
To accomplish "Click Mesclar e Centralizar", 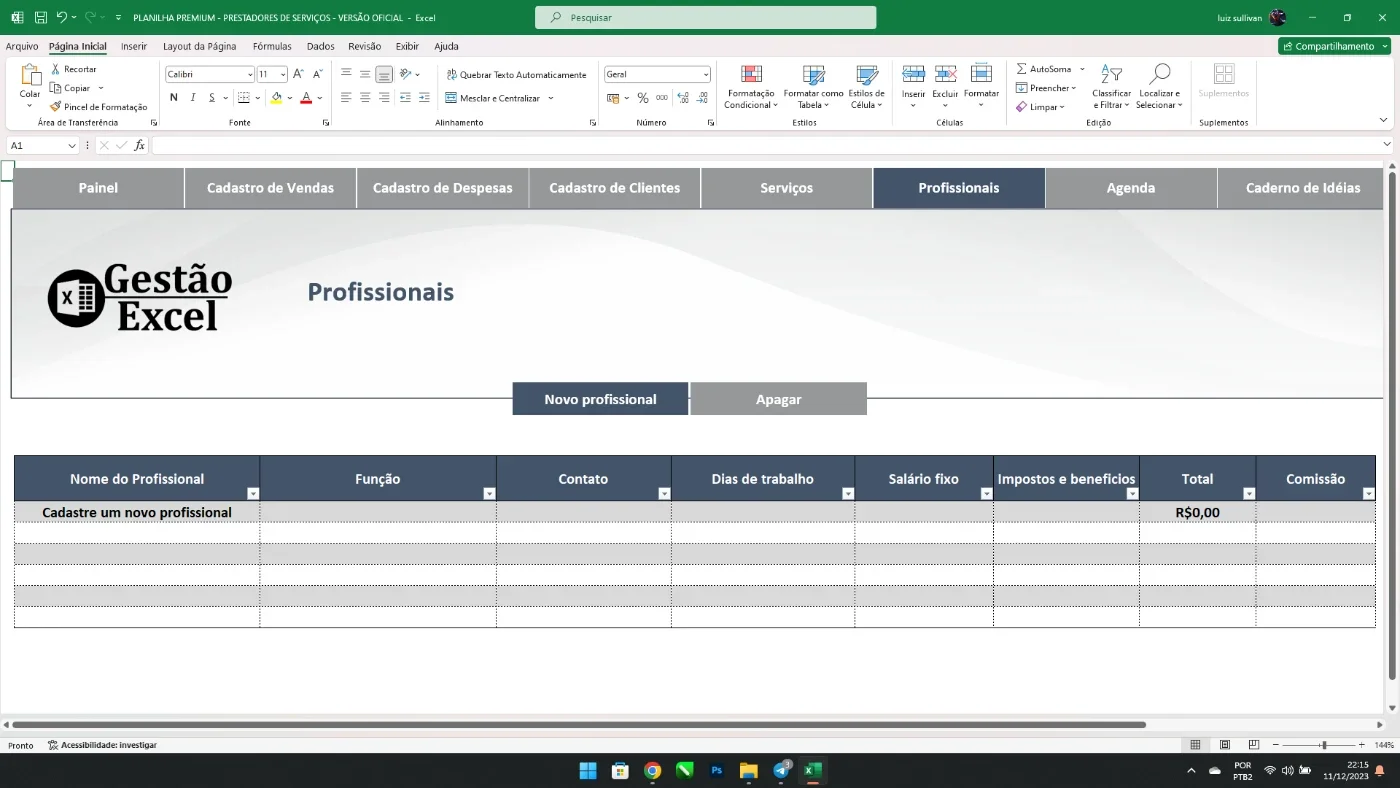I will click(494, 98).
